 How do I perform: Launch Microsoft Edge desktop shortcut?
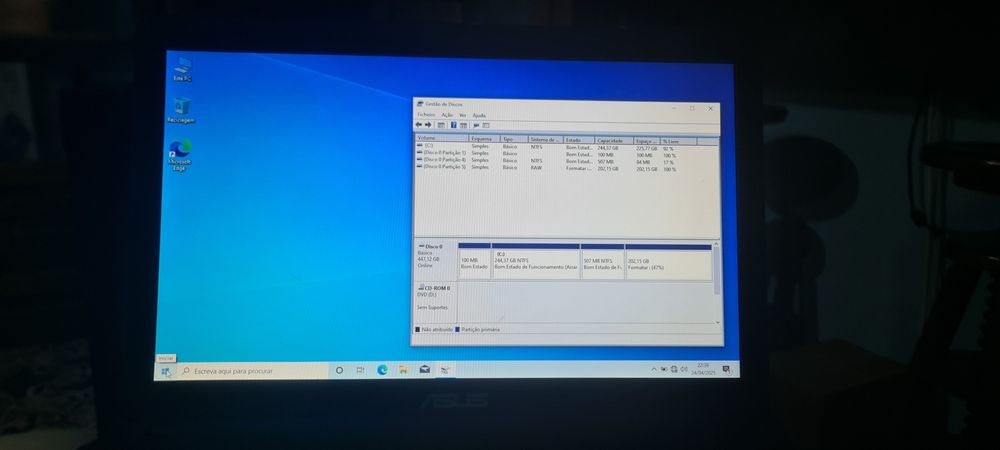(180, 155)
